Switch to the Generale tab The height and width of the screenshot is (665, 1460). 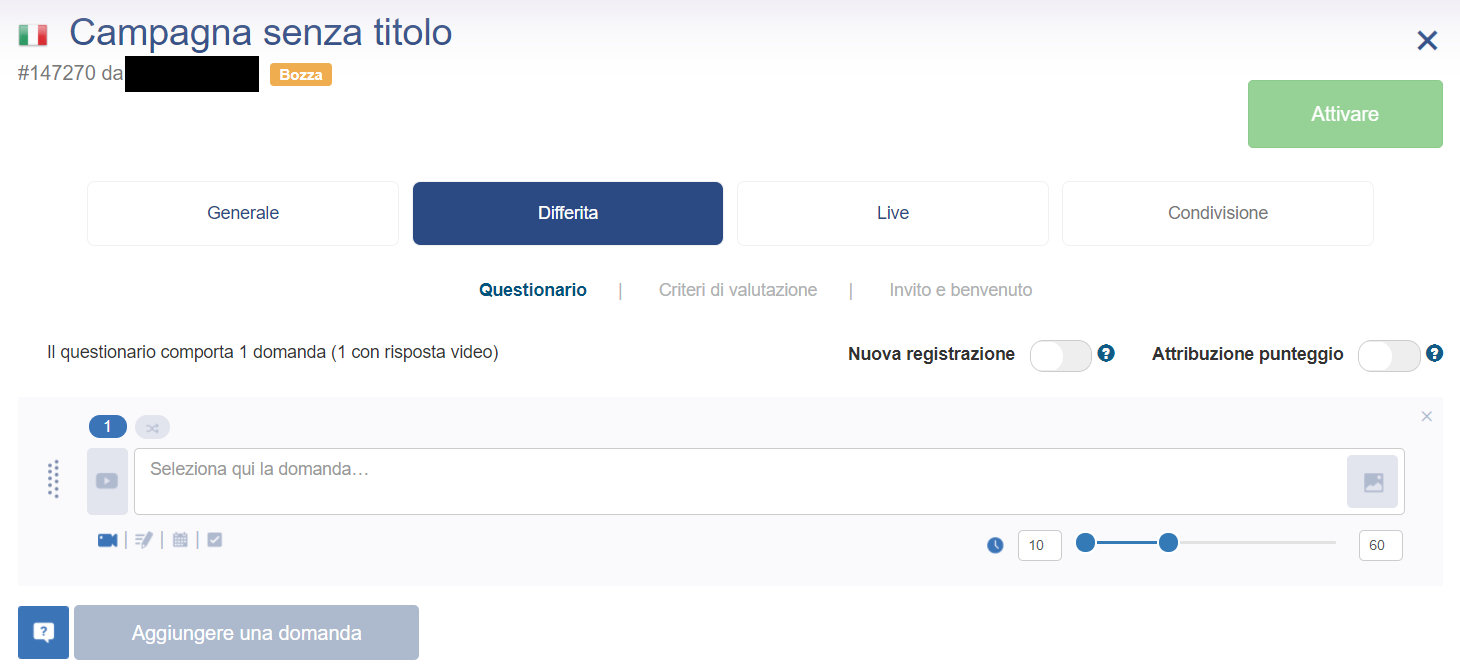coord(243,213)
